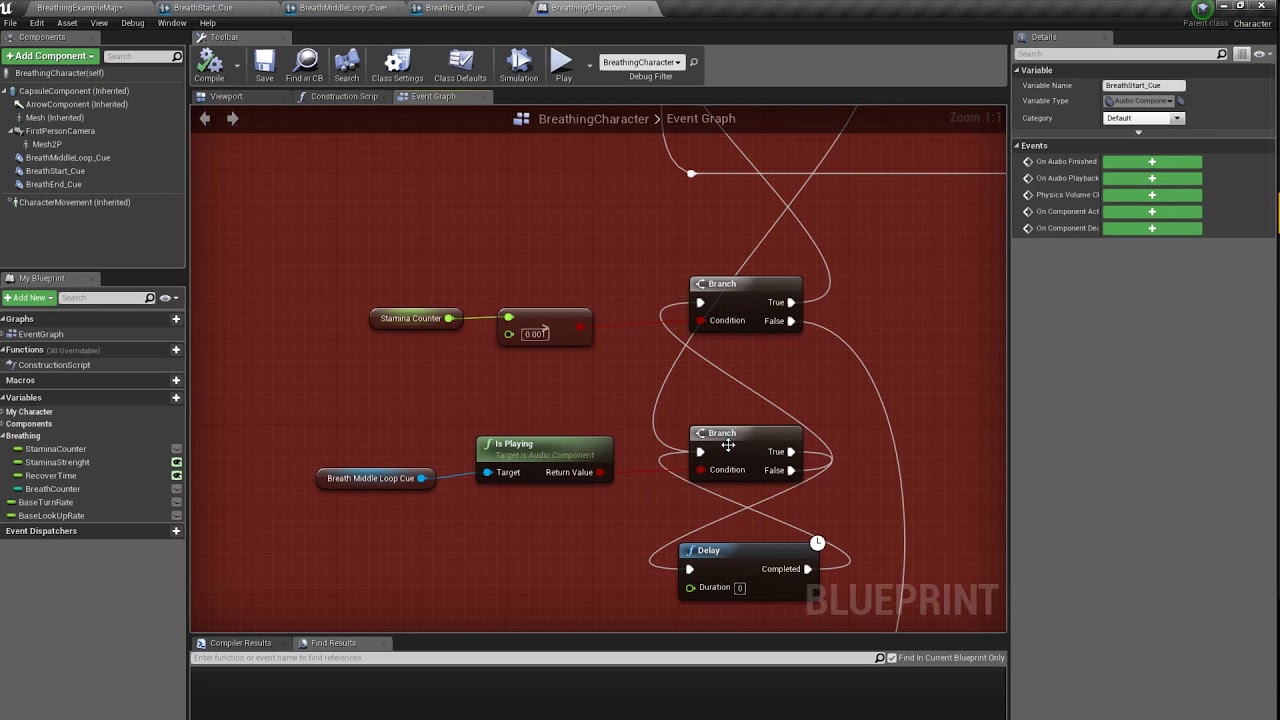The height and width of the screenshot is (720, 1280).
Task: Open the Debug menu
Action: (x=132, y=23)
